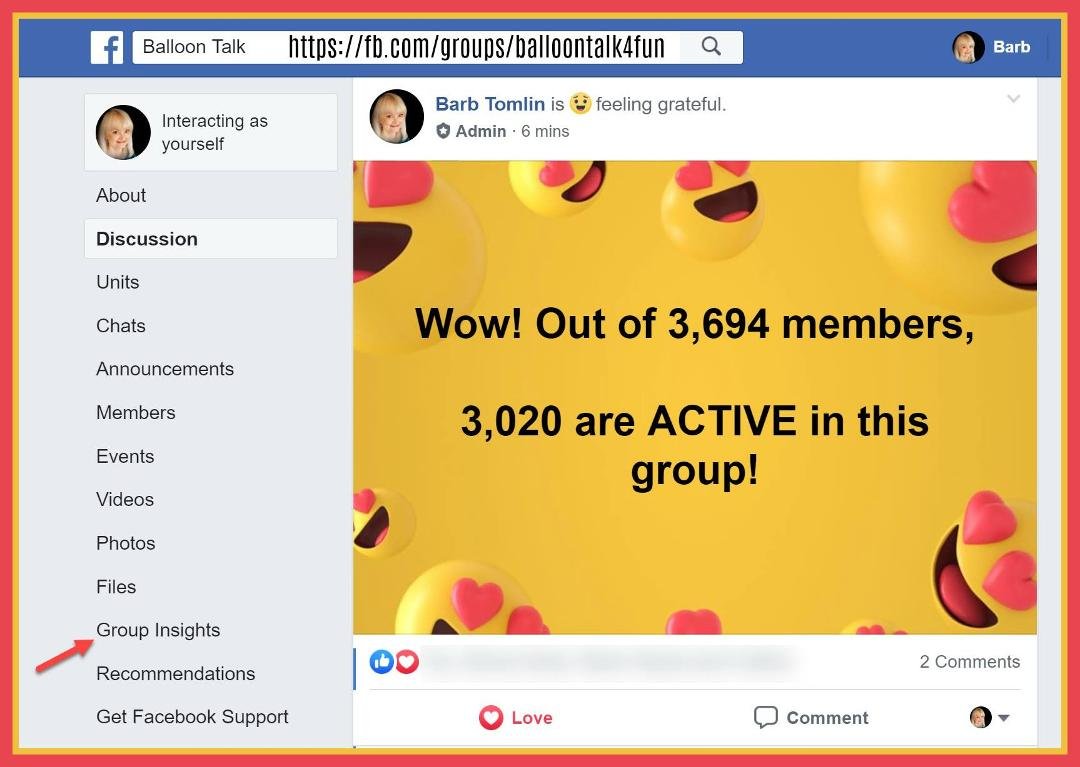Open Announcements
The image size is (1080, 767).
[165, 368]
